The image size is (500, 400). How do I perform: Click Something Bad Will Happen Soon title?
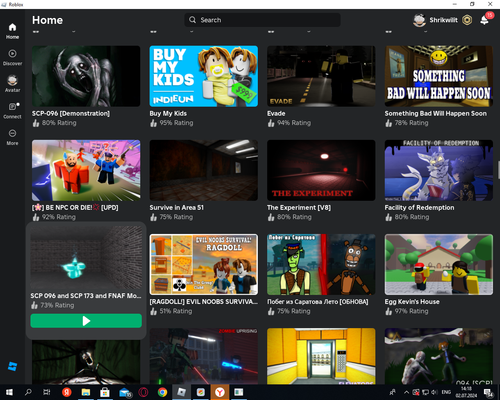click(x=436, y=113)
